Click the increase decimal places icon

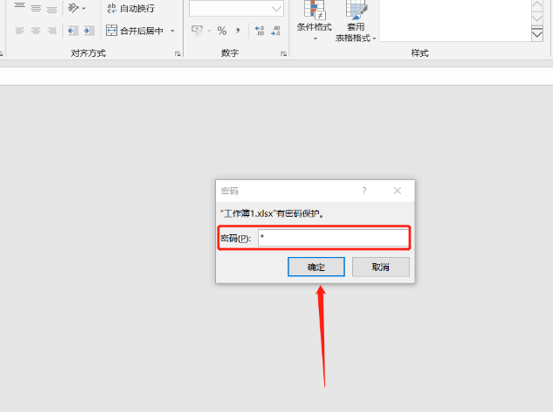pyautogui.click(x=259, y=31)
